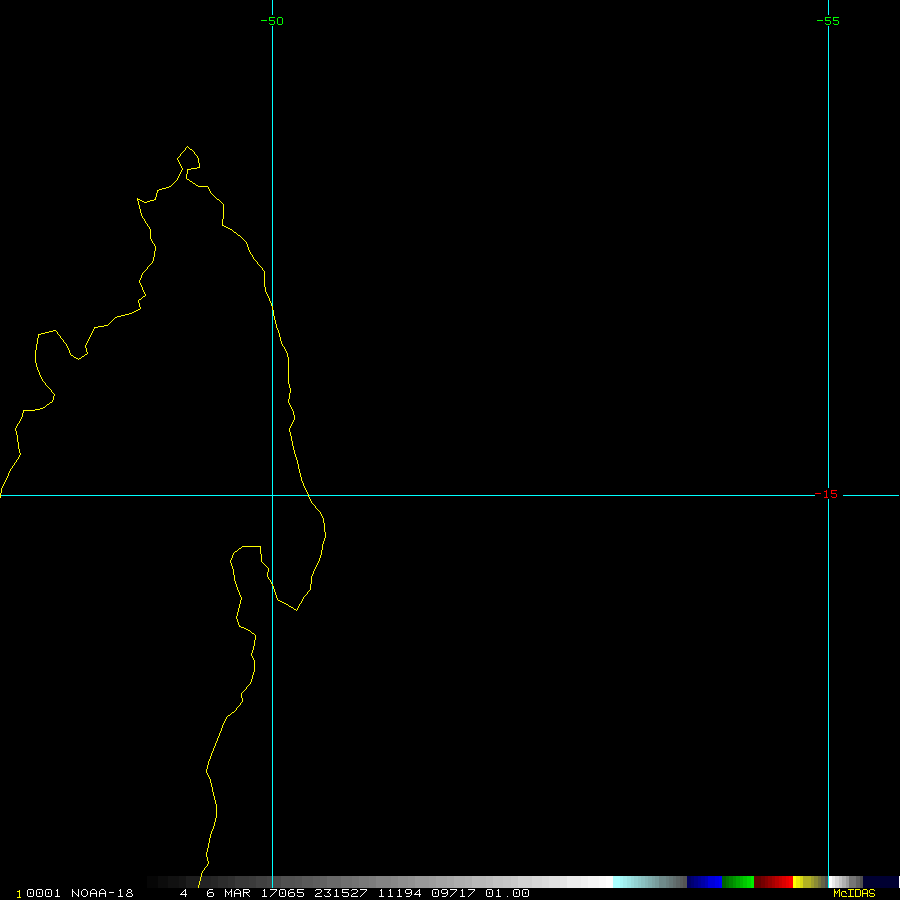The image size is (900, 900).
Task: Click the 6 MAR date text
Action: coord(227,893)
